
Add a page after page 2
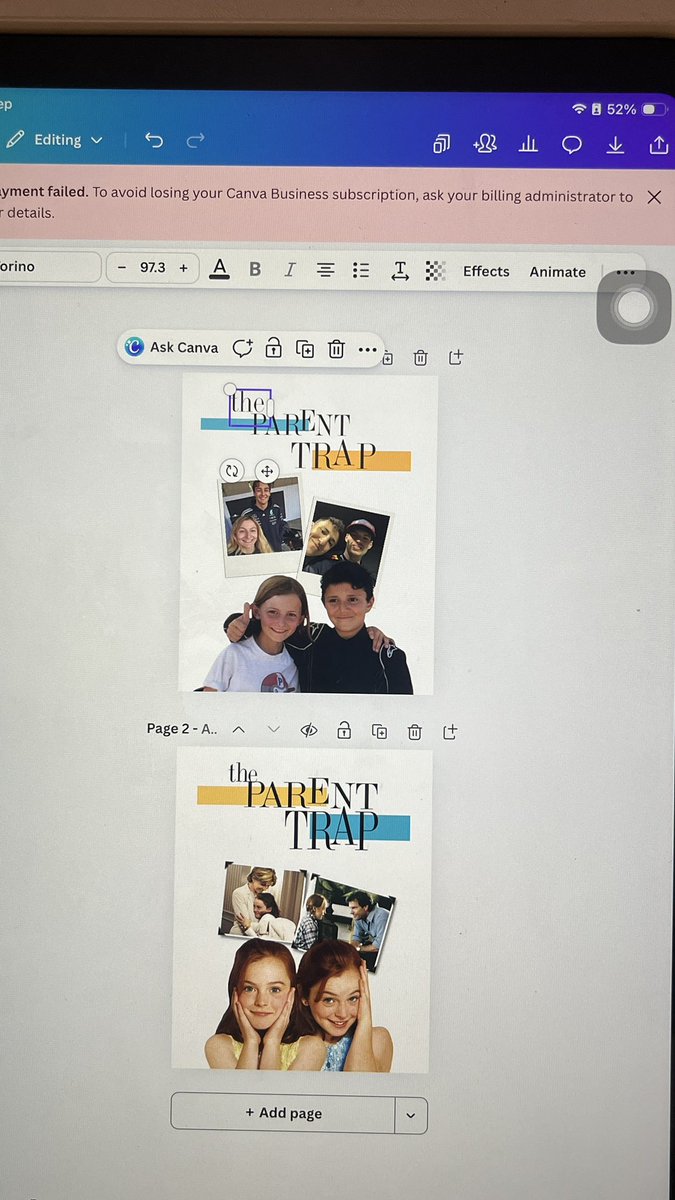click(450, 732)
